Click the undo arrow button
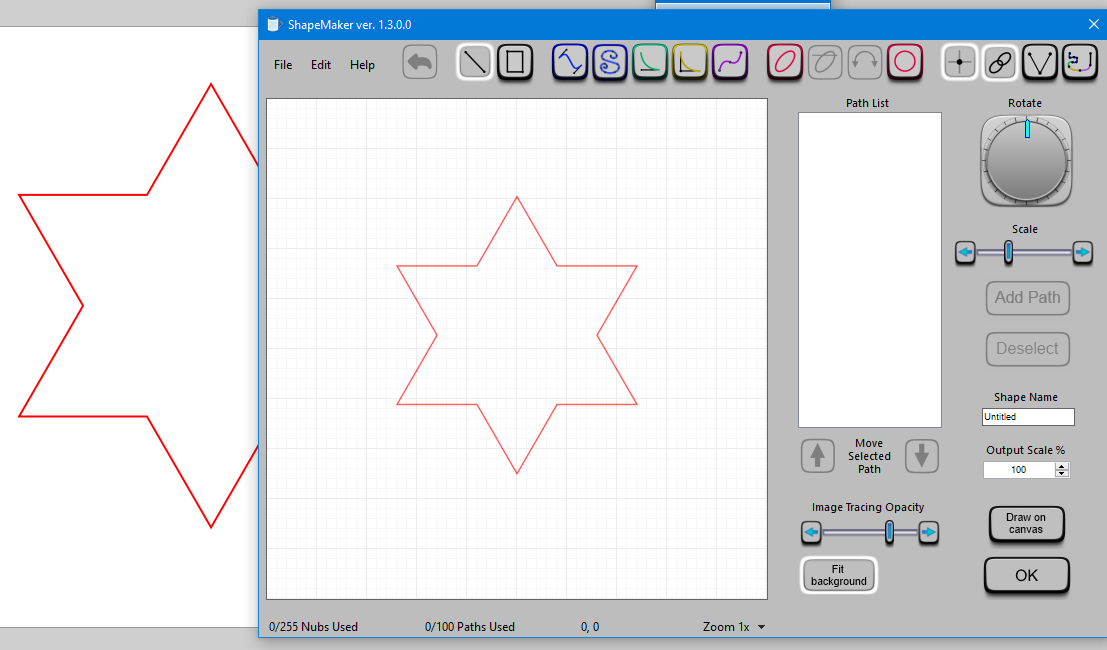1107x650 pixels. point(419,62)
